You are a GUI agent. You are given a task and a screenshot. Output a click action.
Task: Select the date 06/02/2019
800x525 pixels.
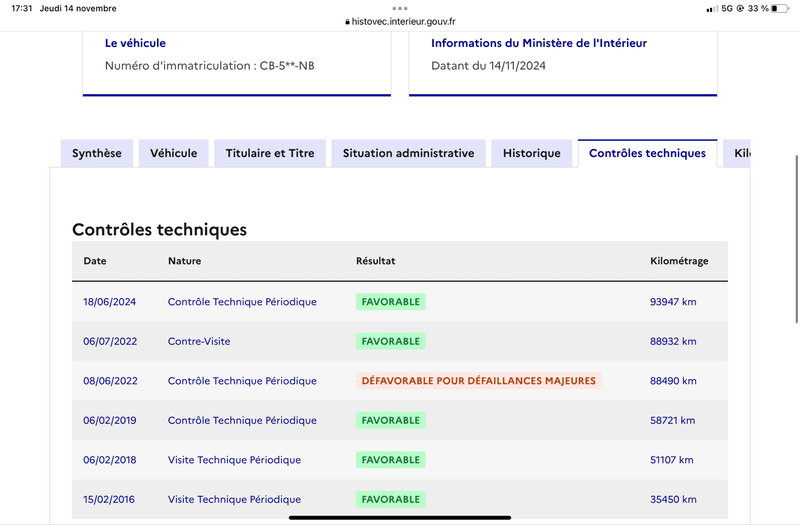click(110, 420)
